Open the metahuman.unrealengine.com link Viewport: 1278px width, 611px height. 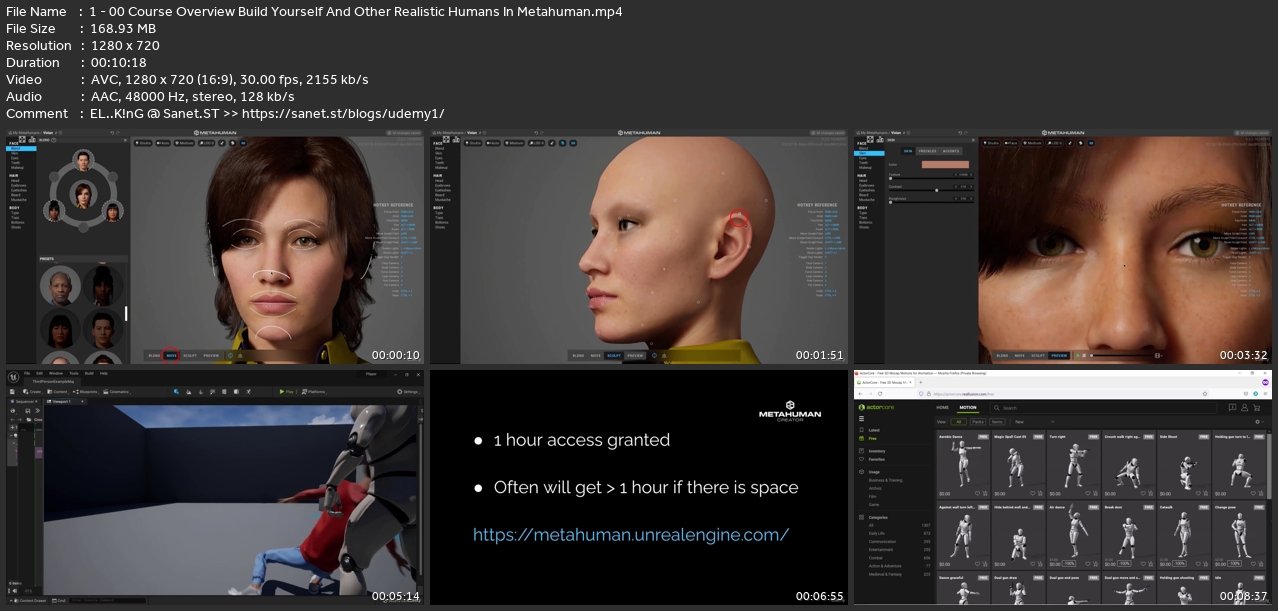click(x=631, y=535)
